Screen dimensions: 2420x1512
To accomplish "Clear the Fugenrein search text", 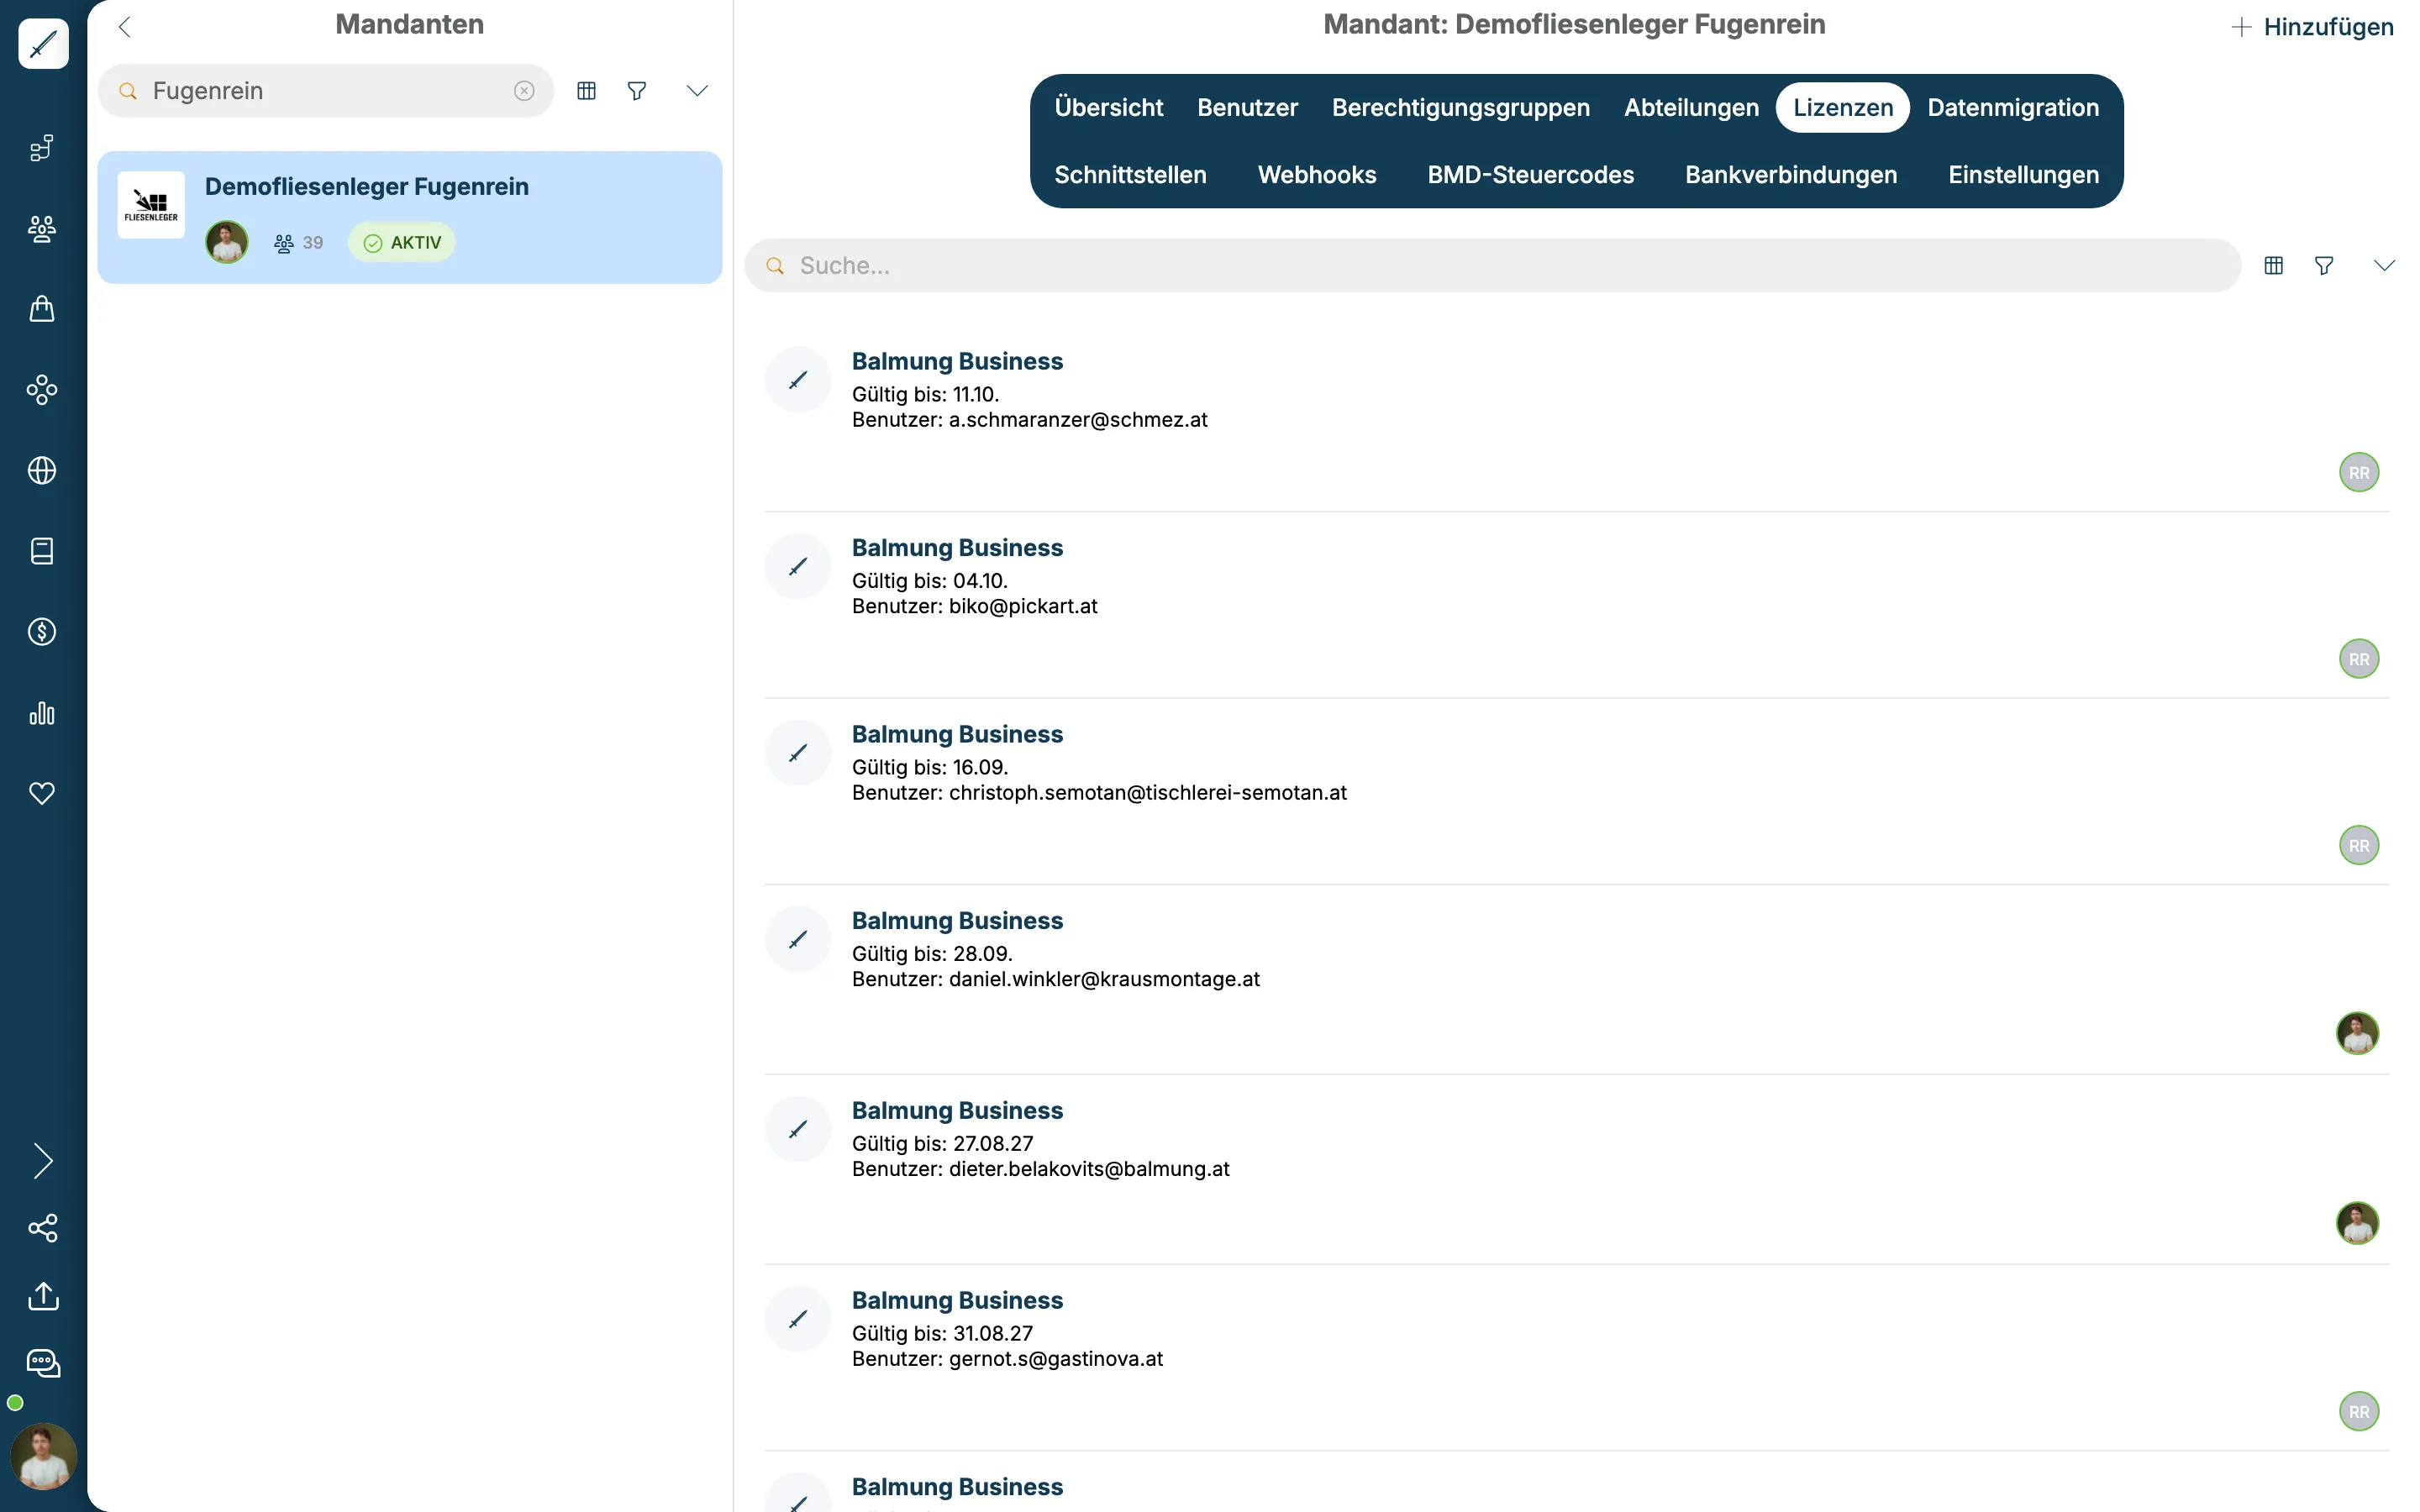I will (x=524, y=91).
